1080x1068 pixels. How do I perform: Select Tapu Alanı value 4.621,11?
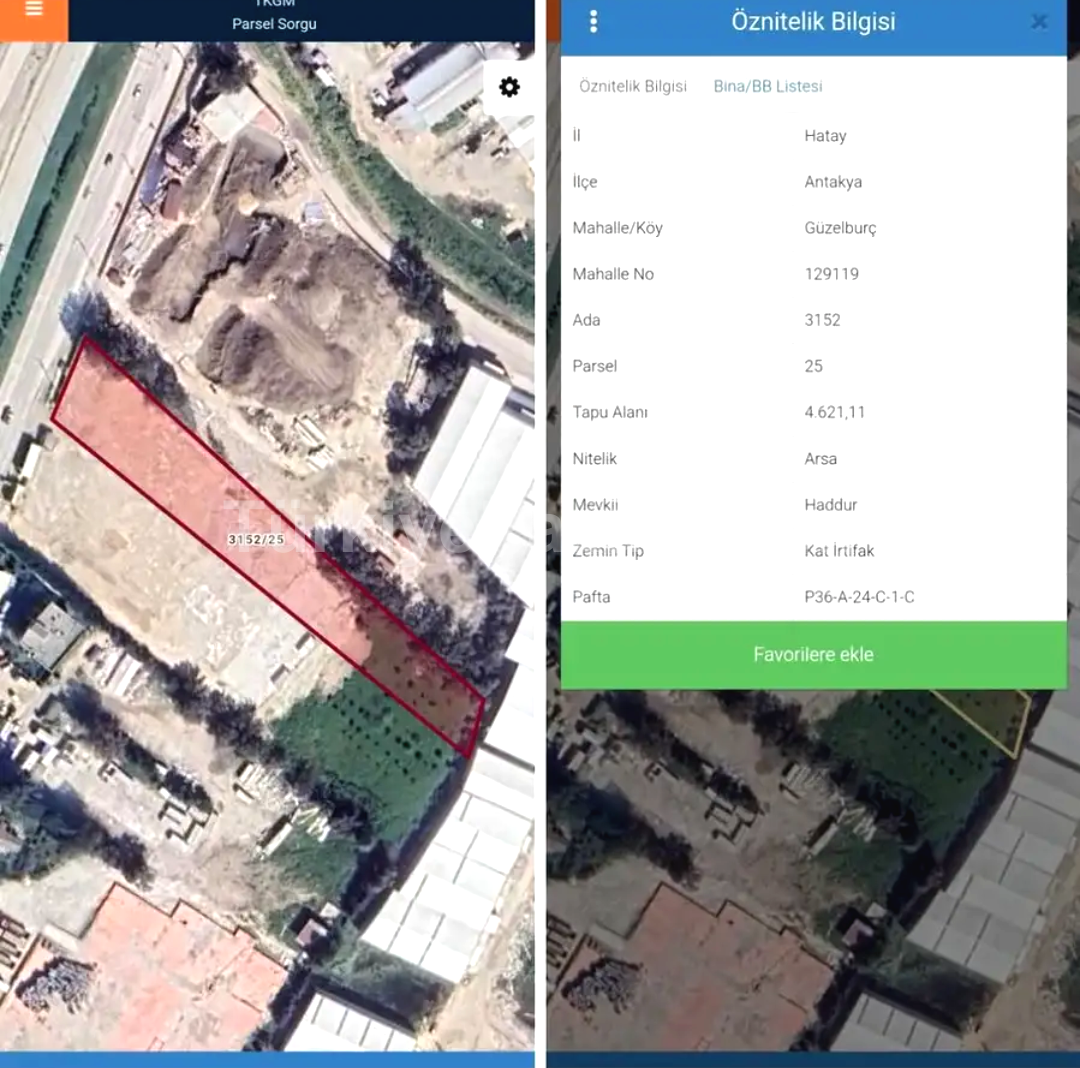click(834, 412)
